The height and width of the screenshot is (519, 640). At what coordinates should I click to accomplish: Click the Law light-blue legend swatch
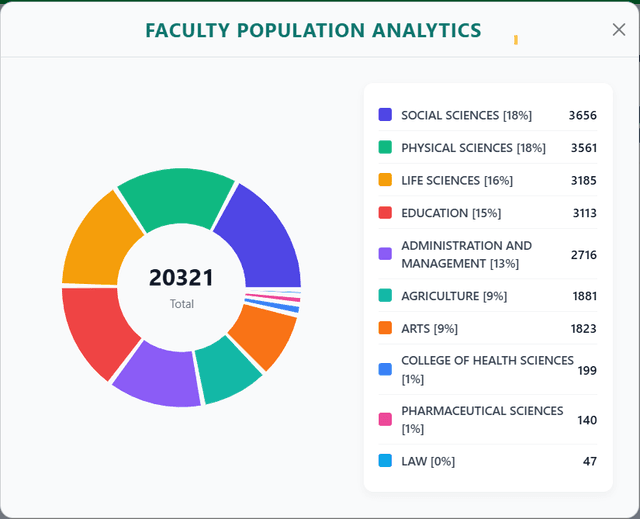pyautogui.click(x=385, y=461)
